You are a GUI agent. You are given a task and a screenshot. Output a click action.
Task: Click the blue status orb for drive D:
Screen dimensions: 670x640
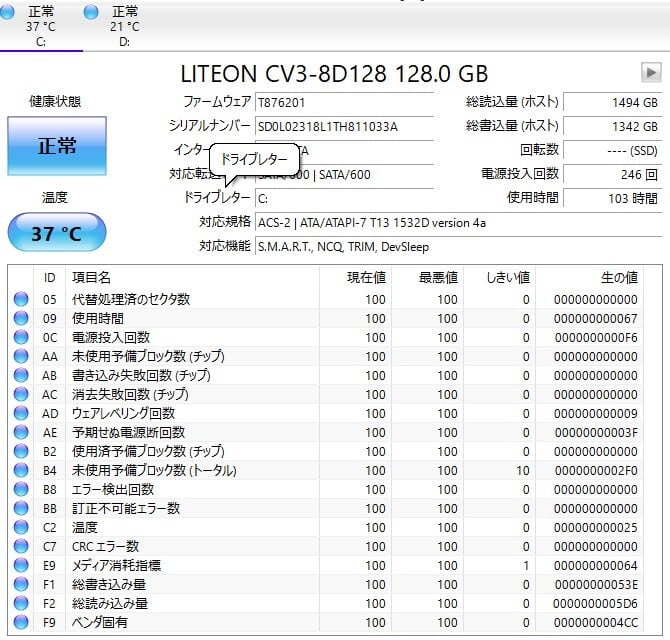(x=92, y=12)
